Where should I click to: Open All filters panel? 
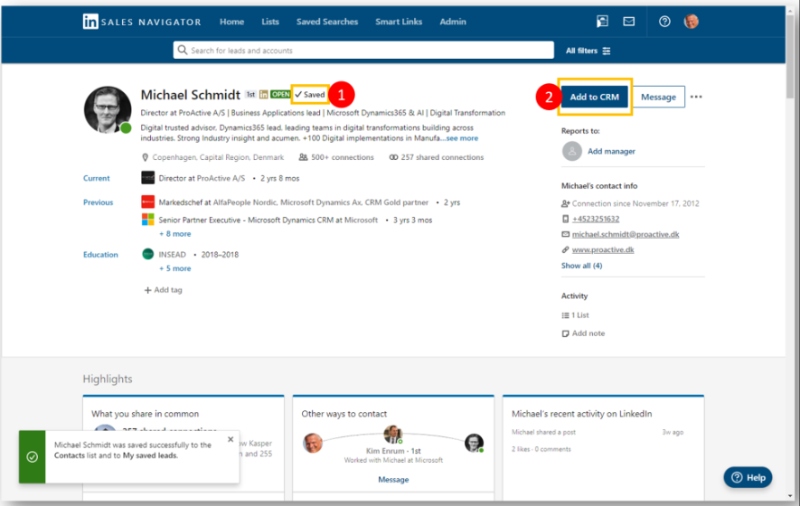pos(588,50)
